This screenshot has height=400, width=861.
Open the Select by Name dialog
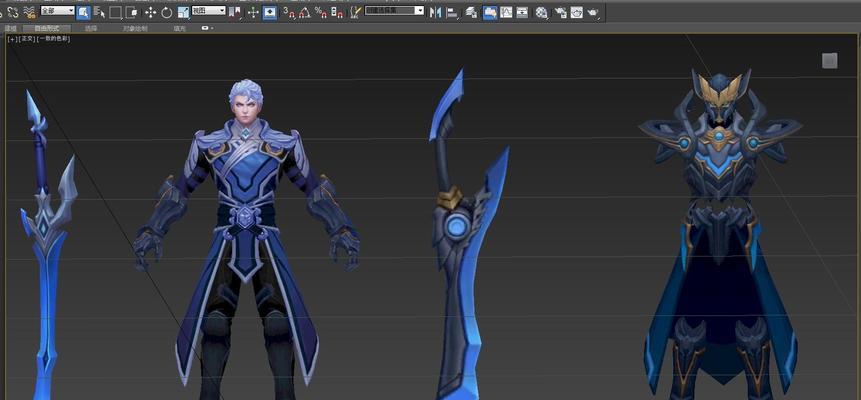99,12
